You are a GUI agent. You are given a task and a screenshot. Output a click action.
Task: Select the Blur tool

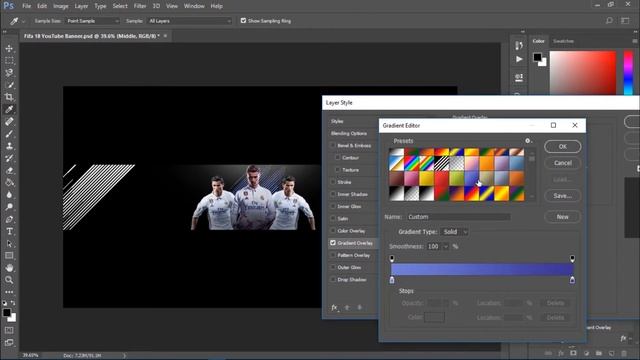(9, 195)
